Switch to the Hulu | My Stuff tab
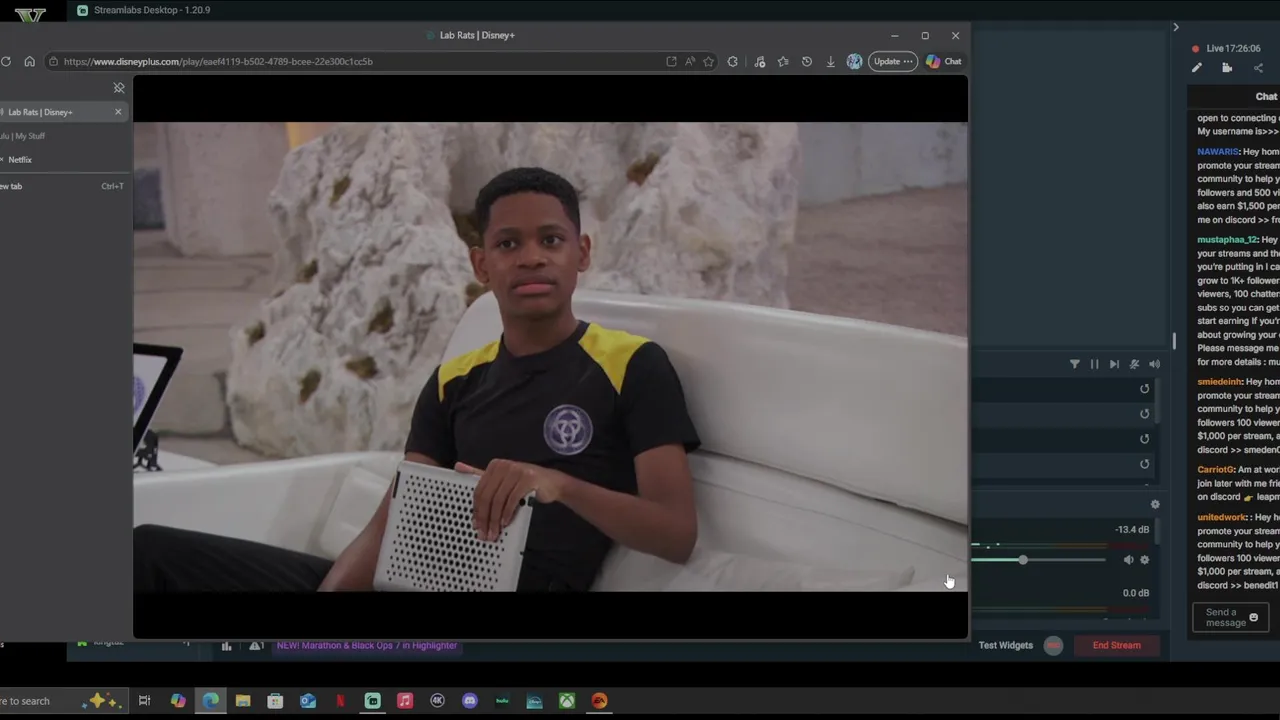The width and height of the screenshot is (1280, 720). (62, 136)
